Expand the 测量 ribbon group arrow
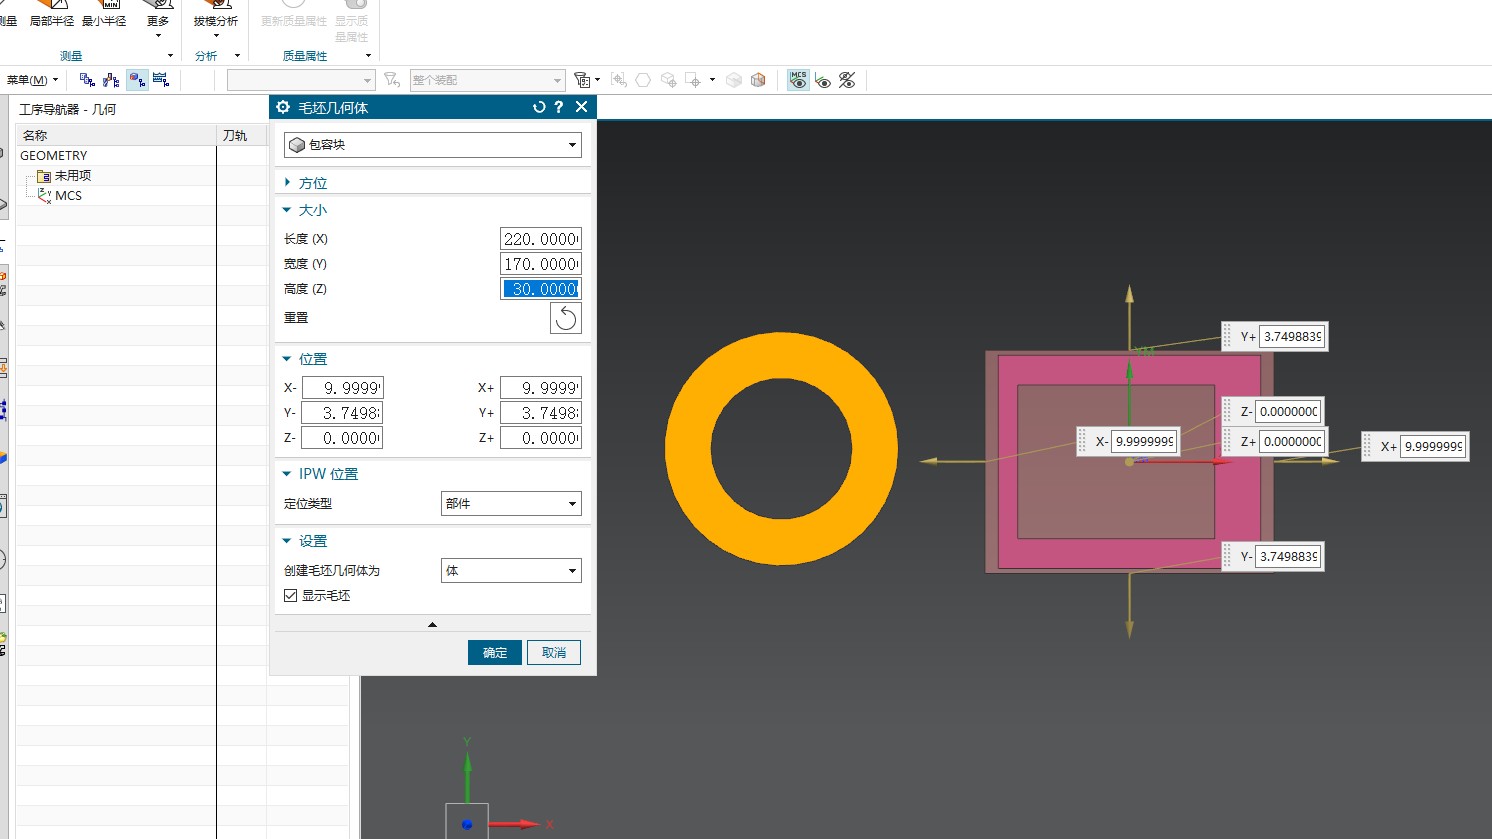 point(170,56)
